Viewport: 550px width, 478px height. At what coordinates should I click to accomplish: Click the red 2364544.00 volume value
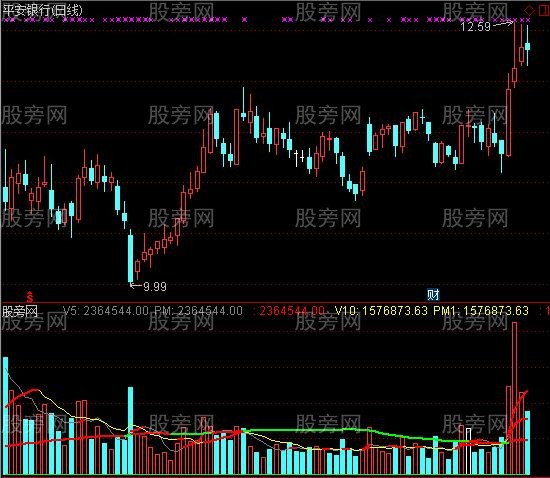tap(292, 311)
